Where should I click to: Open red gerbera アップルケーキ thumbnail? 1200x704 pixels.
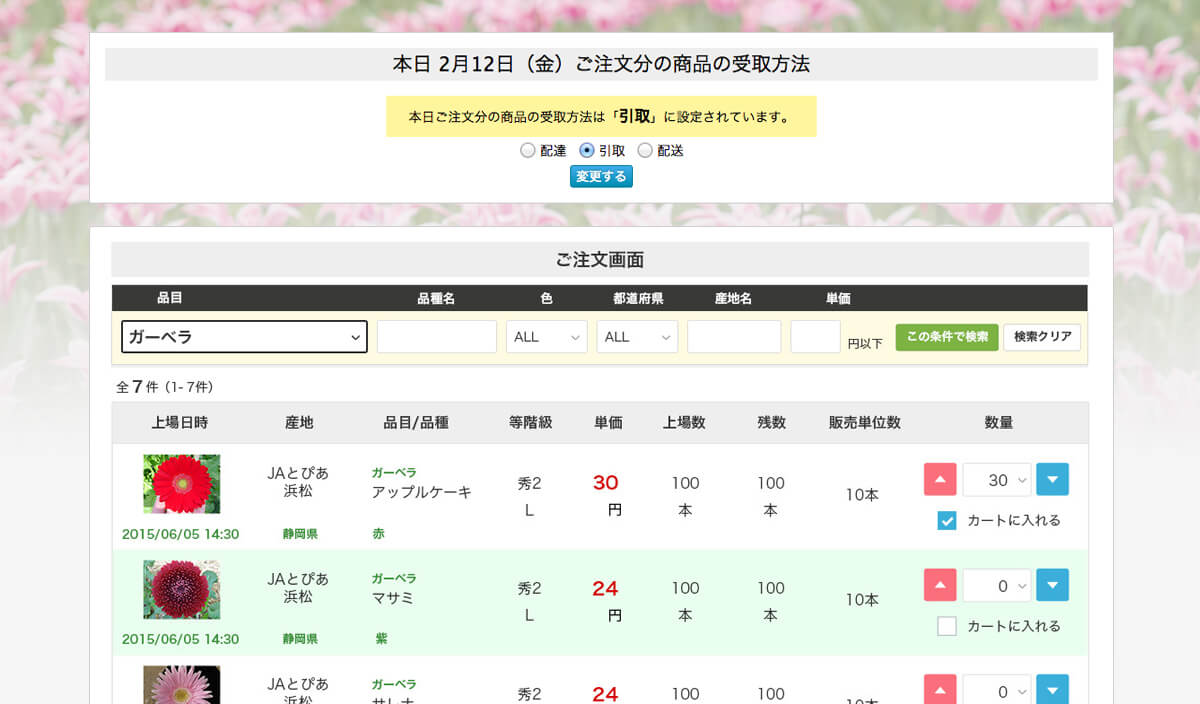[x=181, y=484]
